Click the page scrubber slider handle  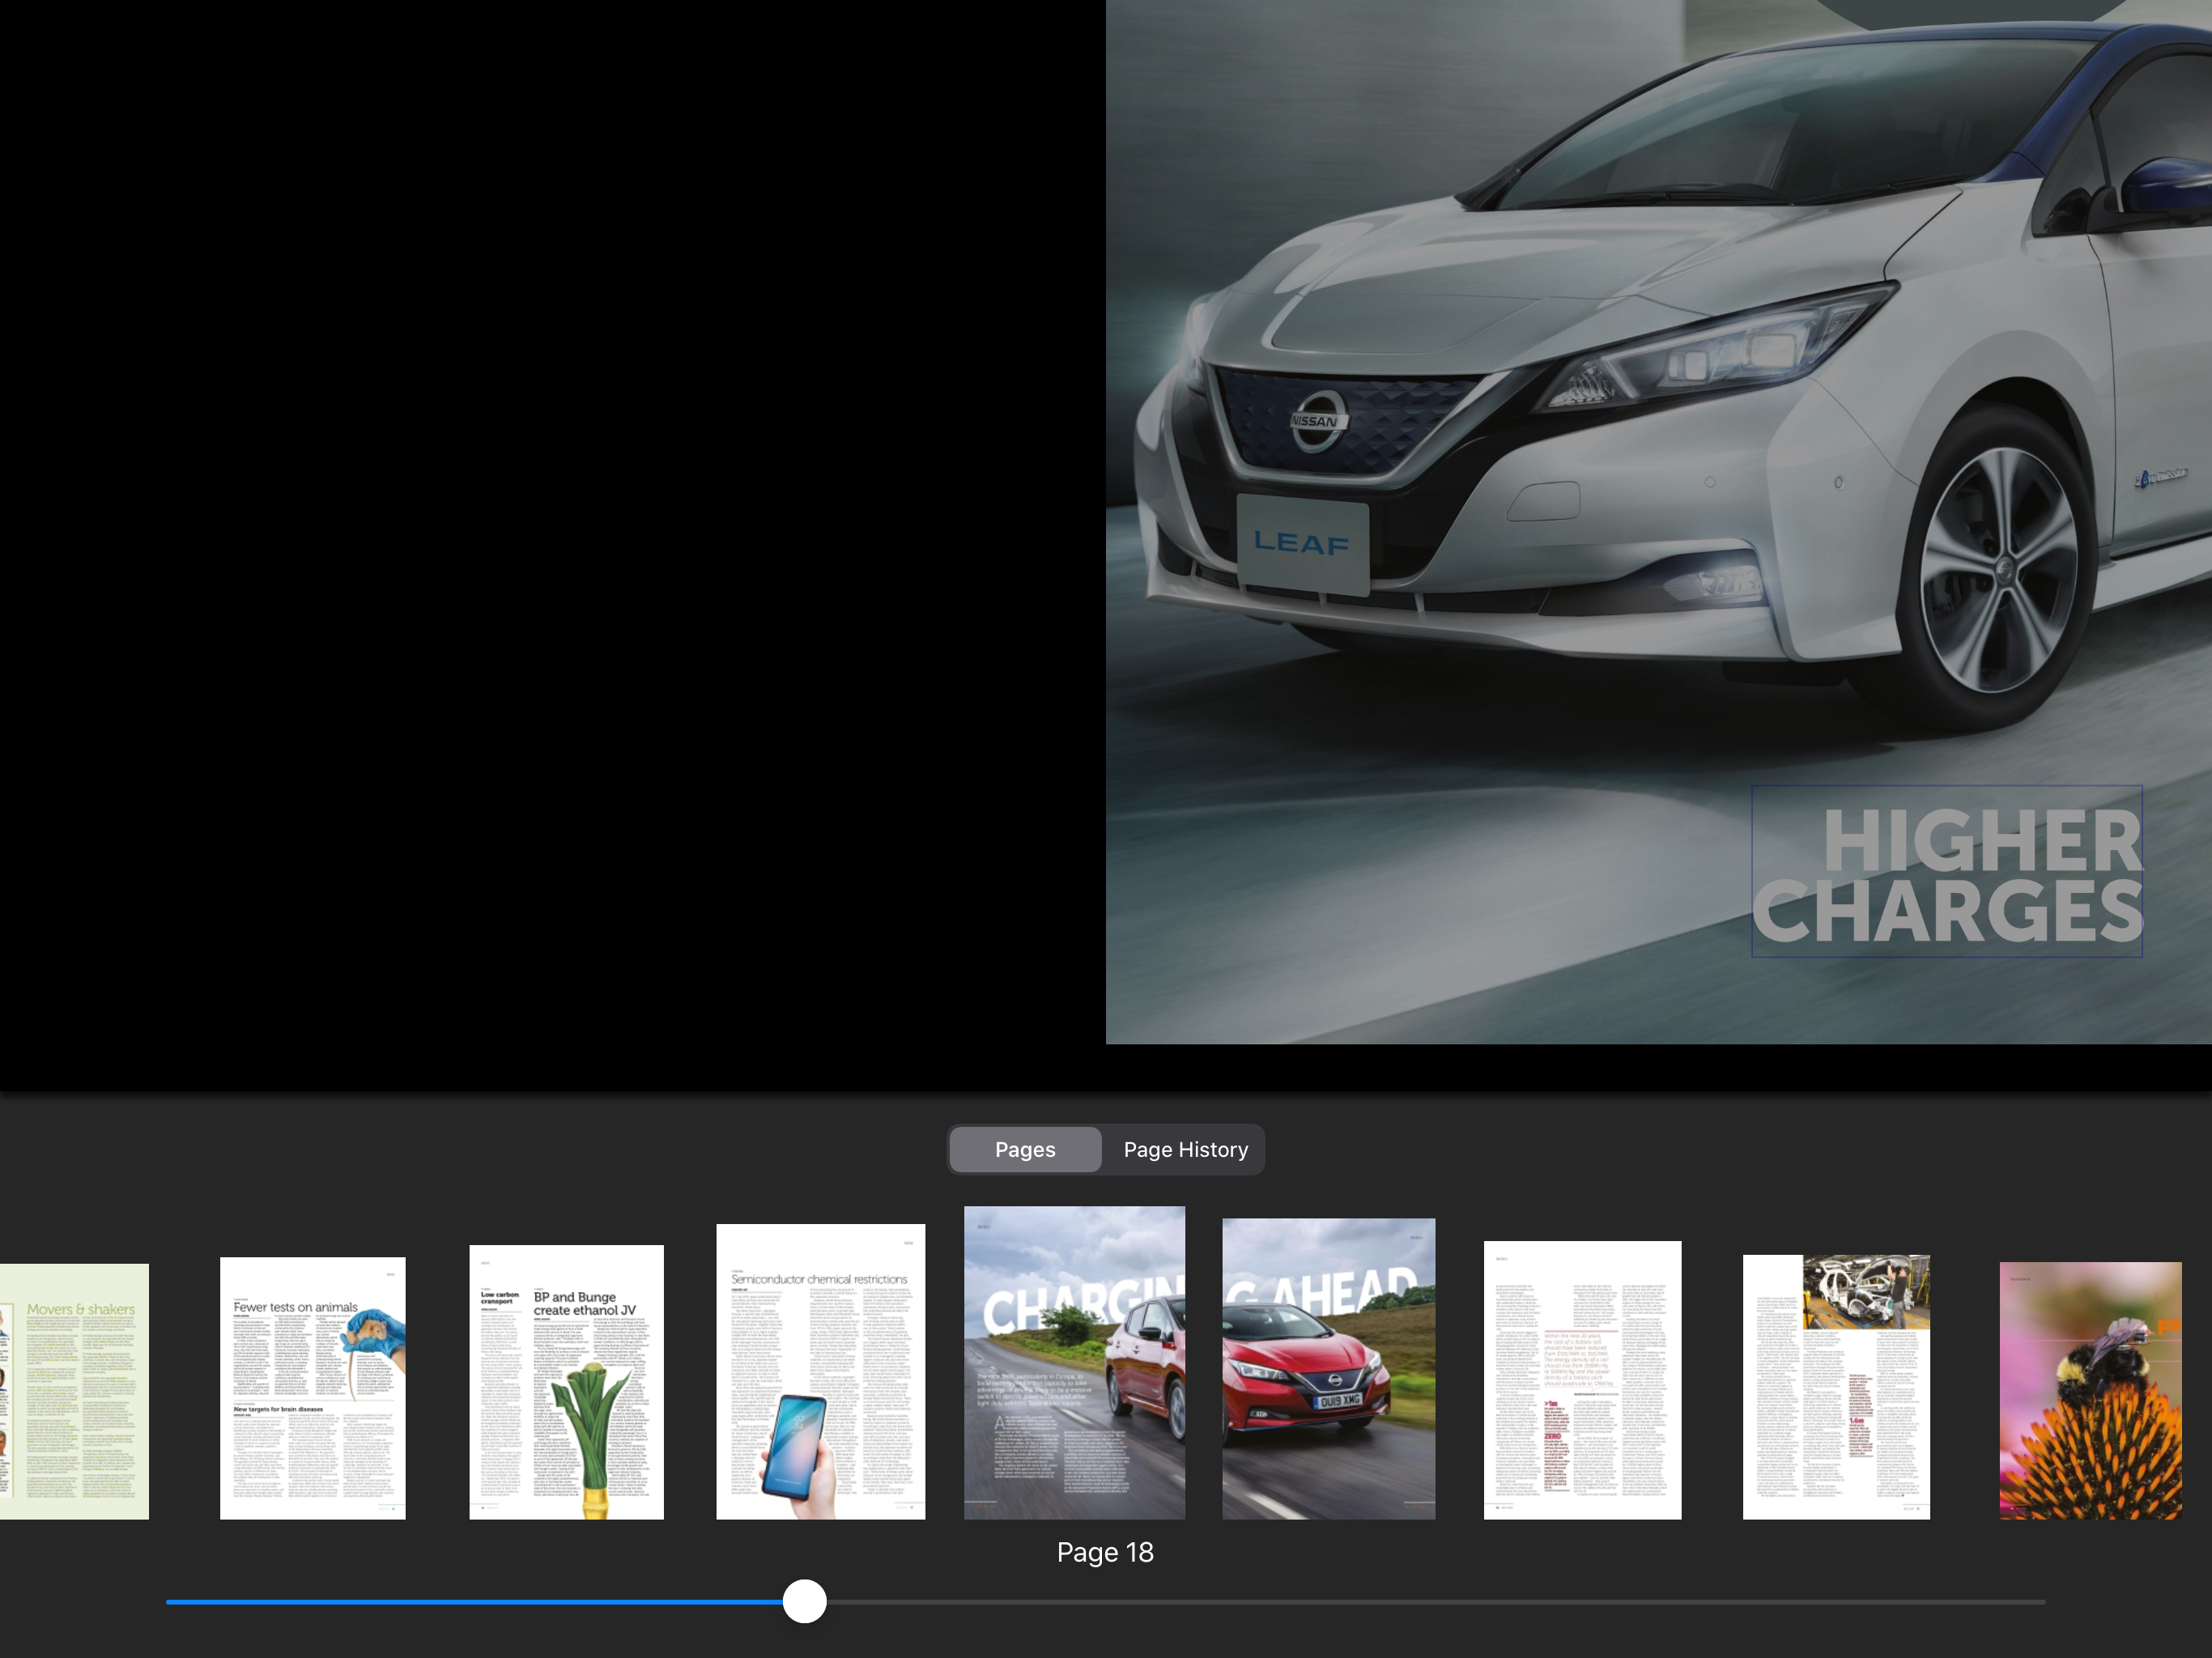tap(805, 1601)
